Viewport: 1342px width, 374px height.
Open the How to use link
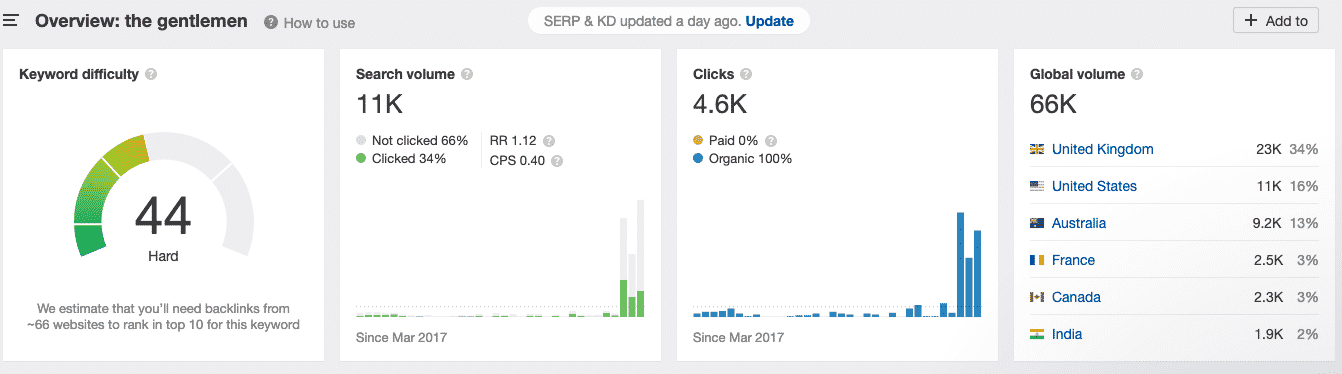[319, 22]
